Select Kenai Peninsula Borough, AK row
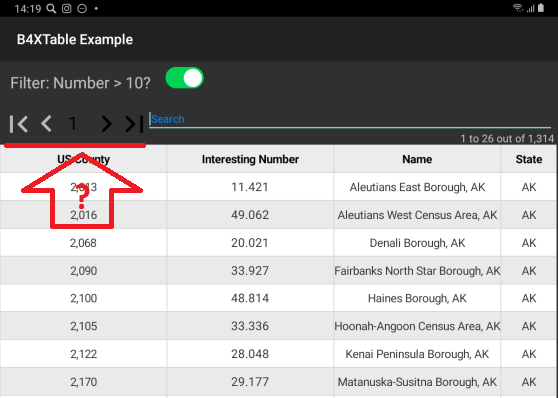The width and height of the screenshot is (558, 398). pos(279,354)
